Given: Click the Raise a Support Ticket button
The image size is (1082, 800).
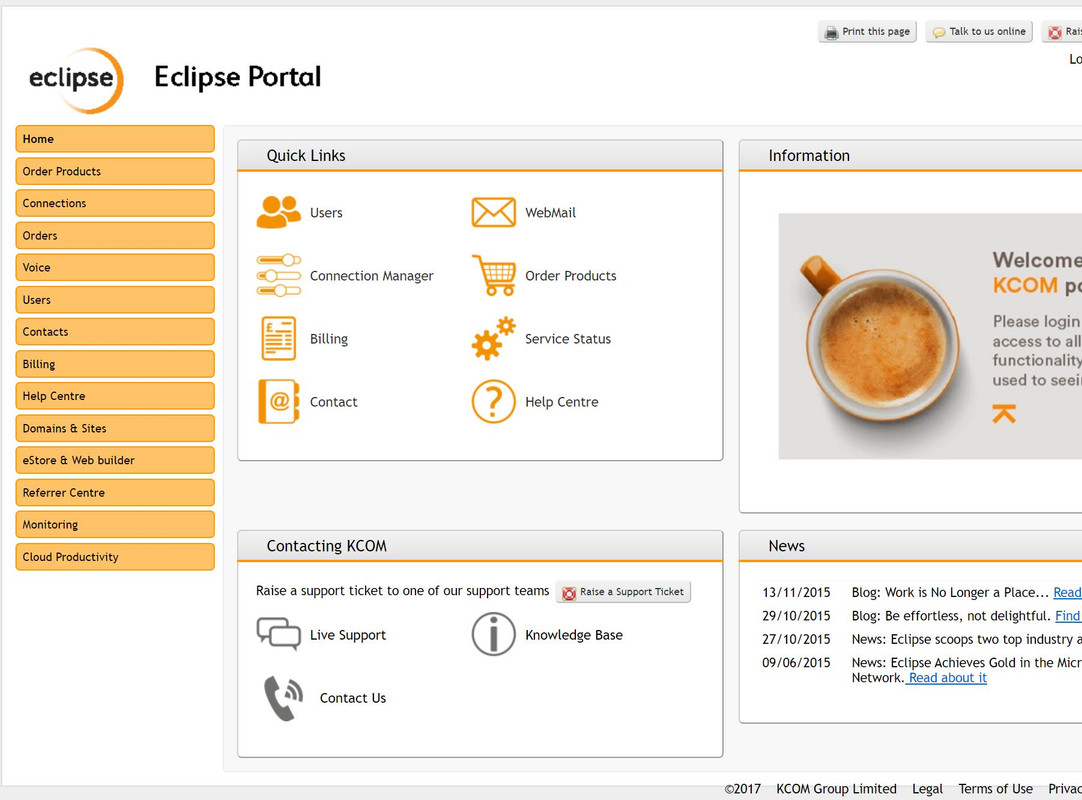Looking at the screenshot, I should (x=623, y=592).
